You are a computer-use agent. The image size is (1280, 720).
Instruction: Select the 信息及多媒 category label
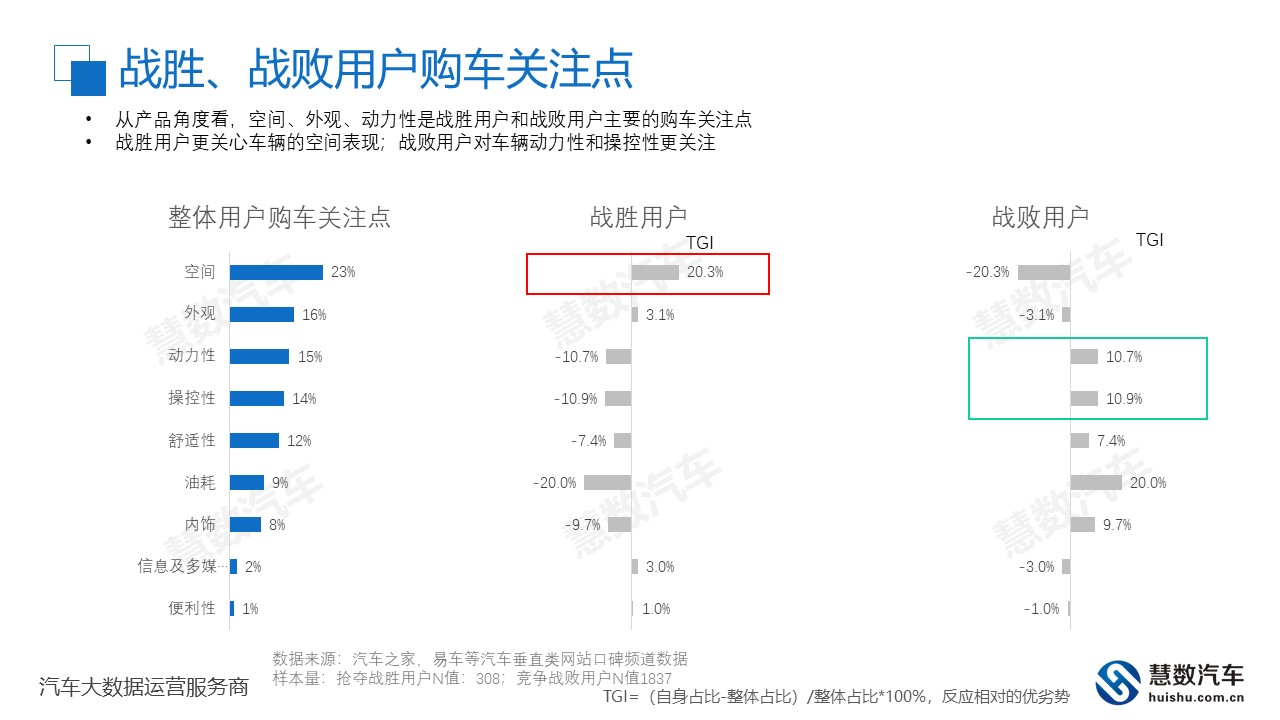tap(177, 566)
